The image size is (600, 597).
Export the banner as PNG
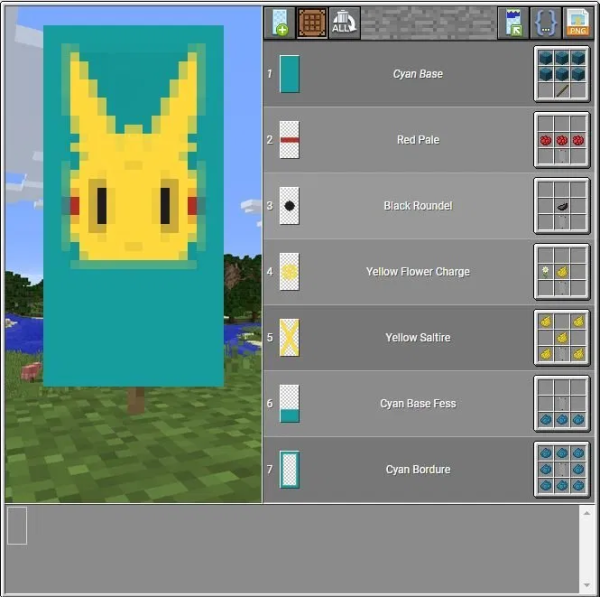pyautogui.click(x=577, y=22)
